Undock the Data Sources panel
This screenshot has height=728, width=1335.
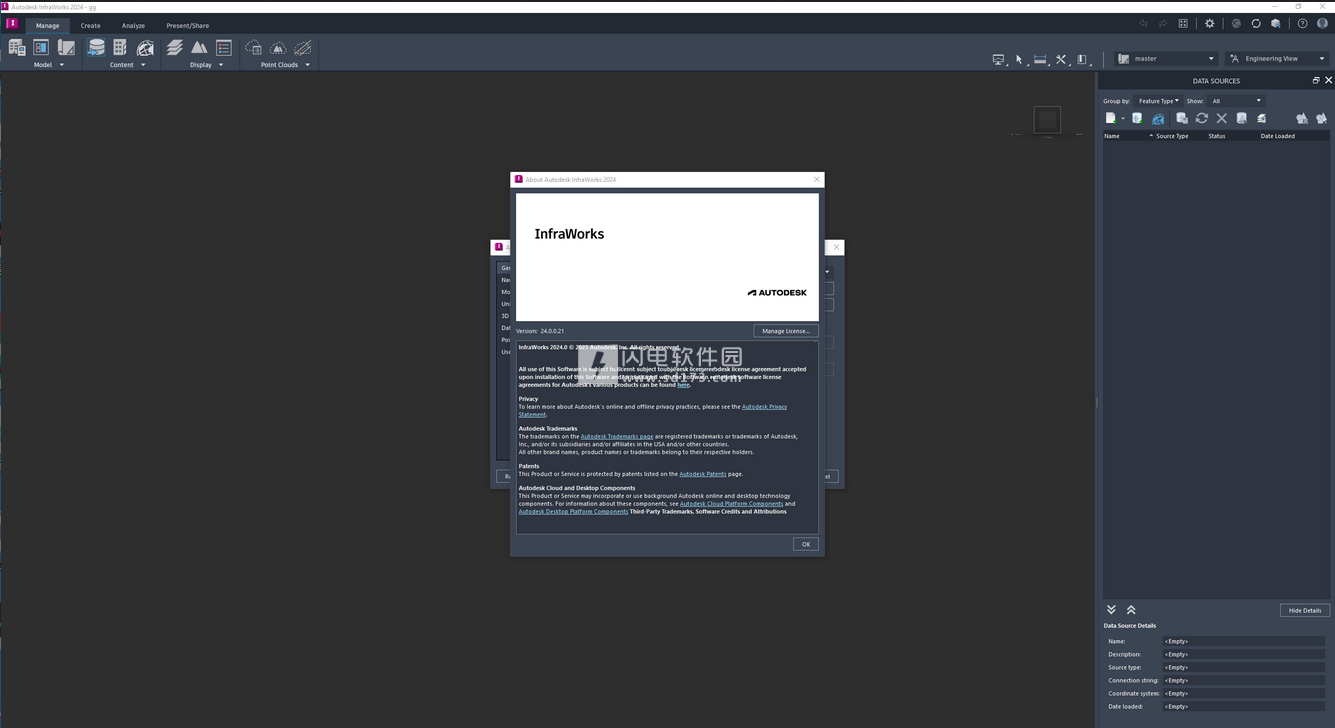(x=1316, y=81)
